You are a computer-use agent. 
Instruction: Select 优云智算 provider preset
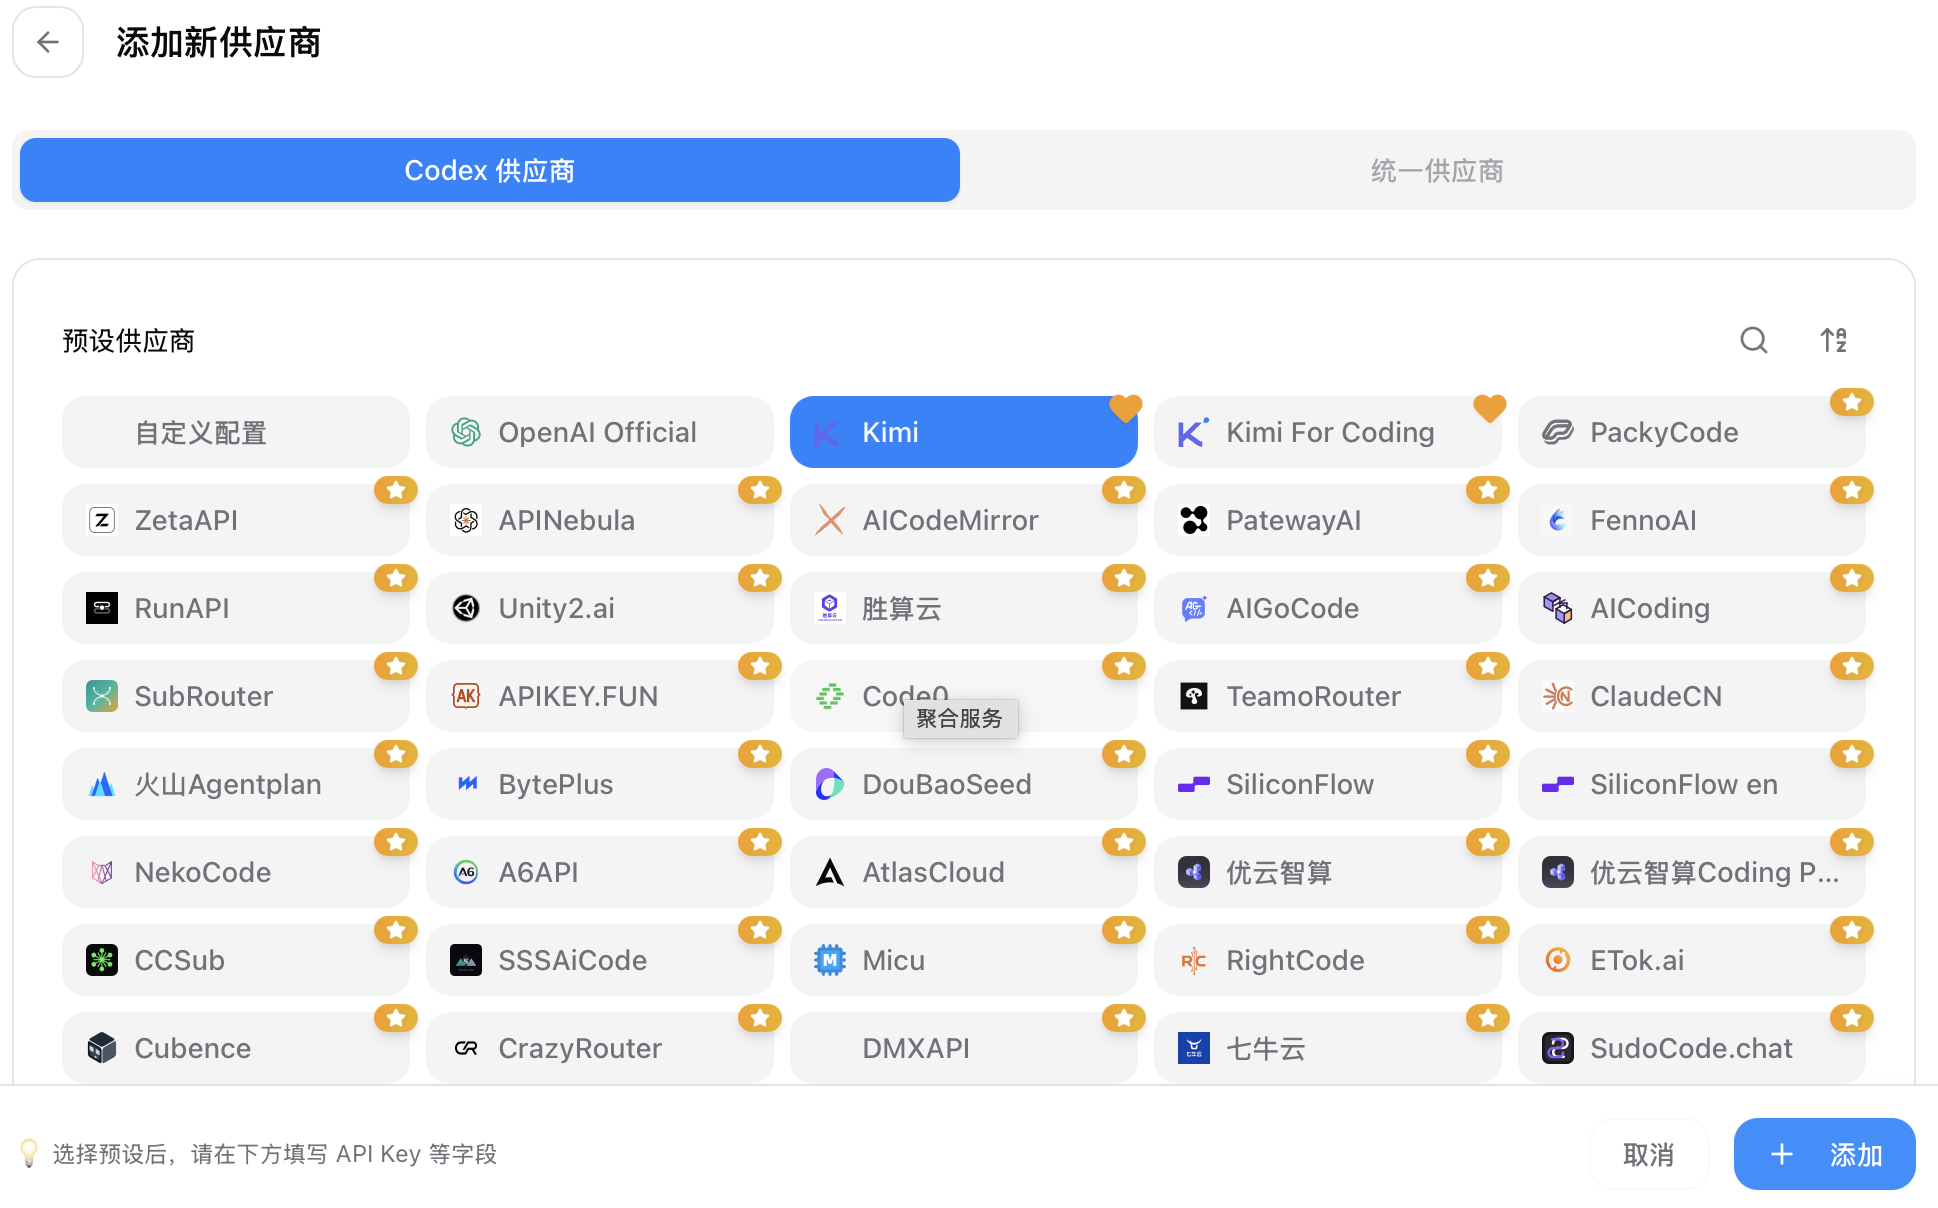[1328, 872]
